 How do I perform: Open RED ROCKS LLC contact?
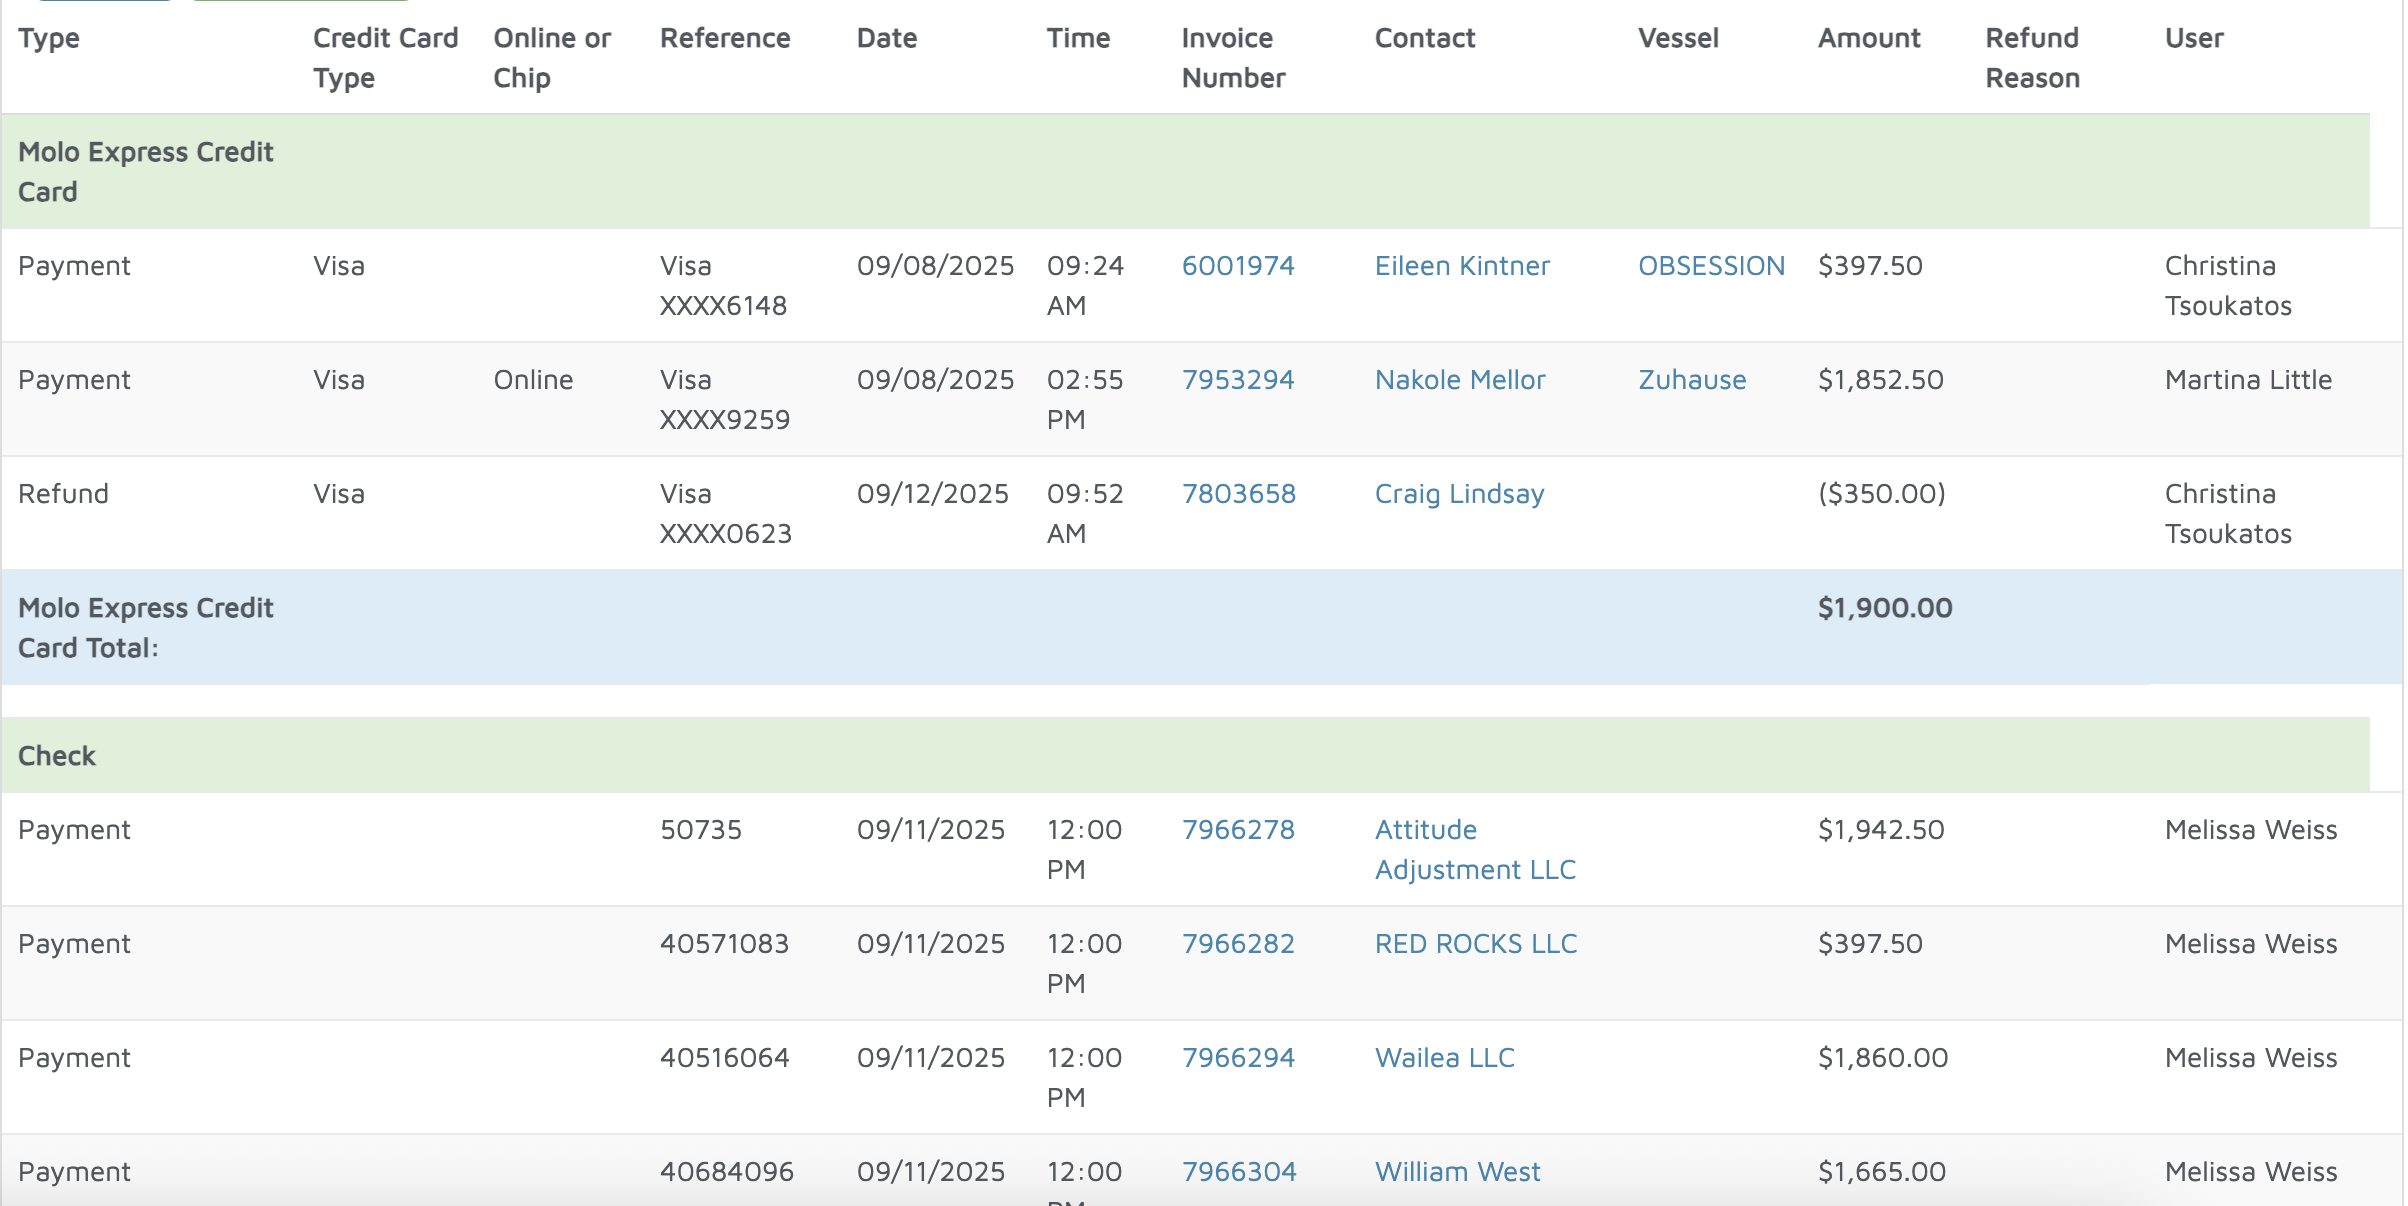1475,944
